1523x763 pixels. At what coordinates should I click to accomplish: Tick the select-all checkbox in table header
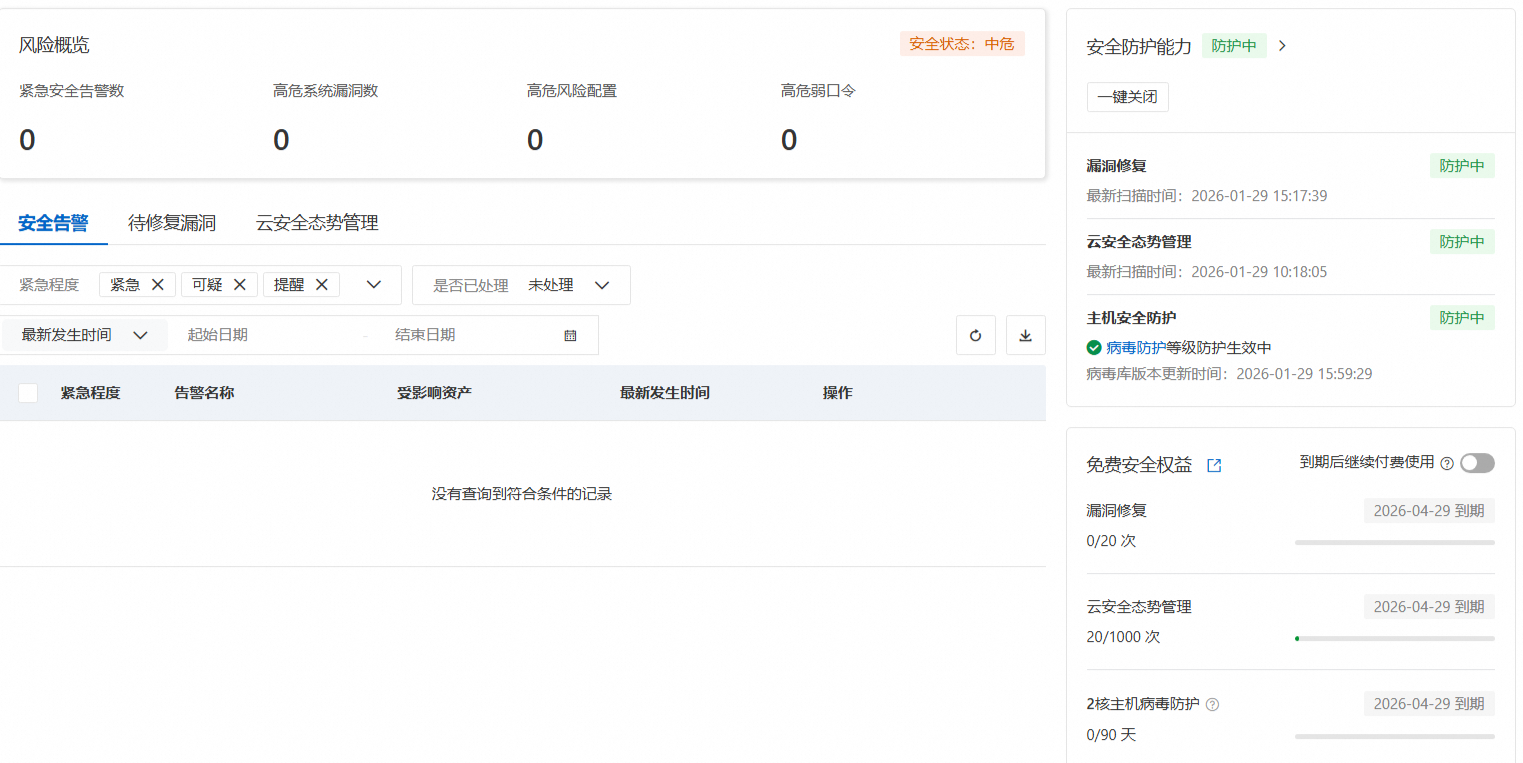click(28, 393)
